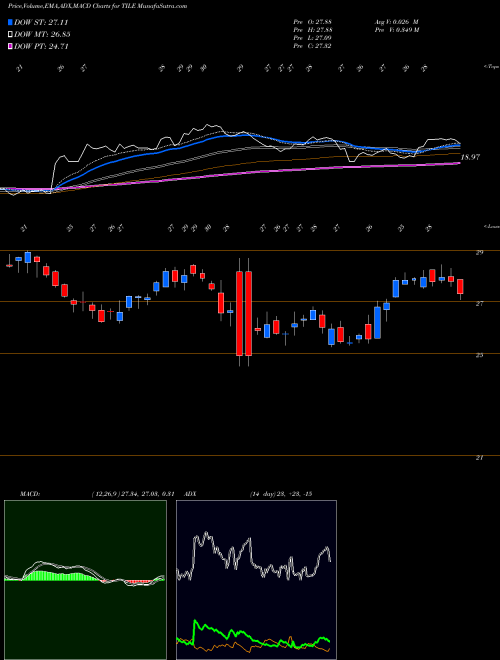Click the 'Pre O: 27.88' open value
The height and width of the screenshot is (660, 500).
(x=312, y=22)
